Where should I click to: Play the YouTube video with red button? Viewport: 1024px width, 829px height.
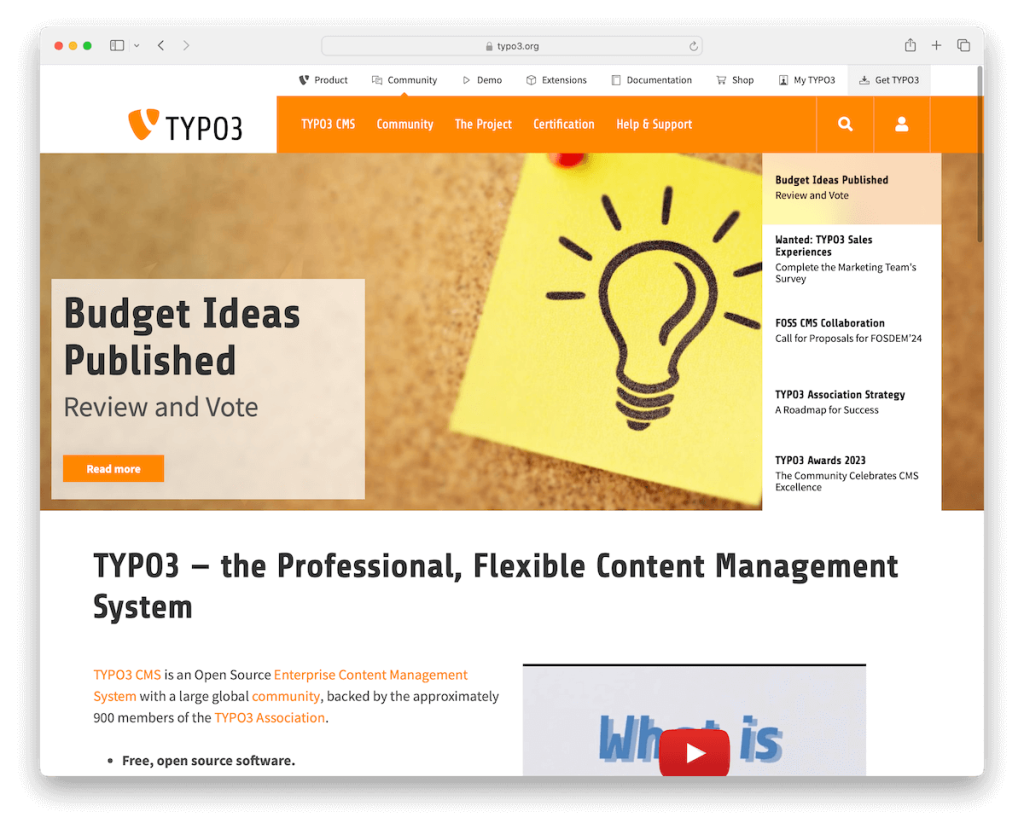click(694, 753)
